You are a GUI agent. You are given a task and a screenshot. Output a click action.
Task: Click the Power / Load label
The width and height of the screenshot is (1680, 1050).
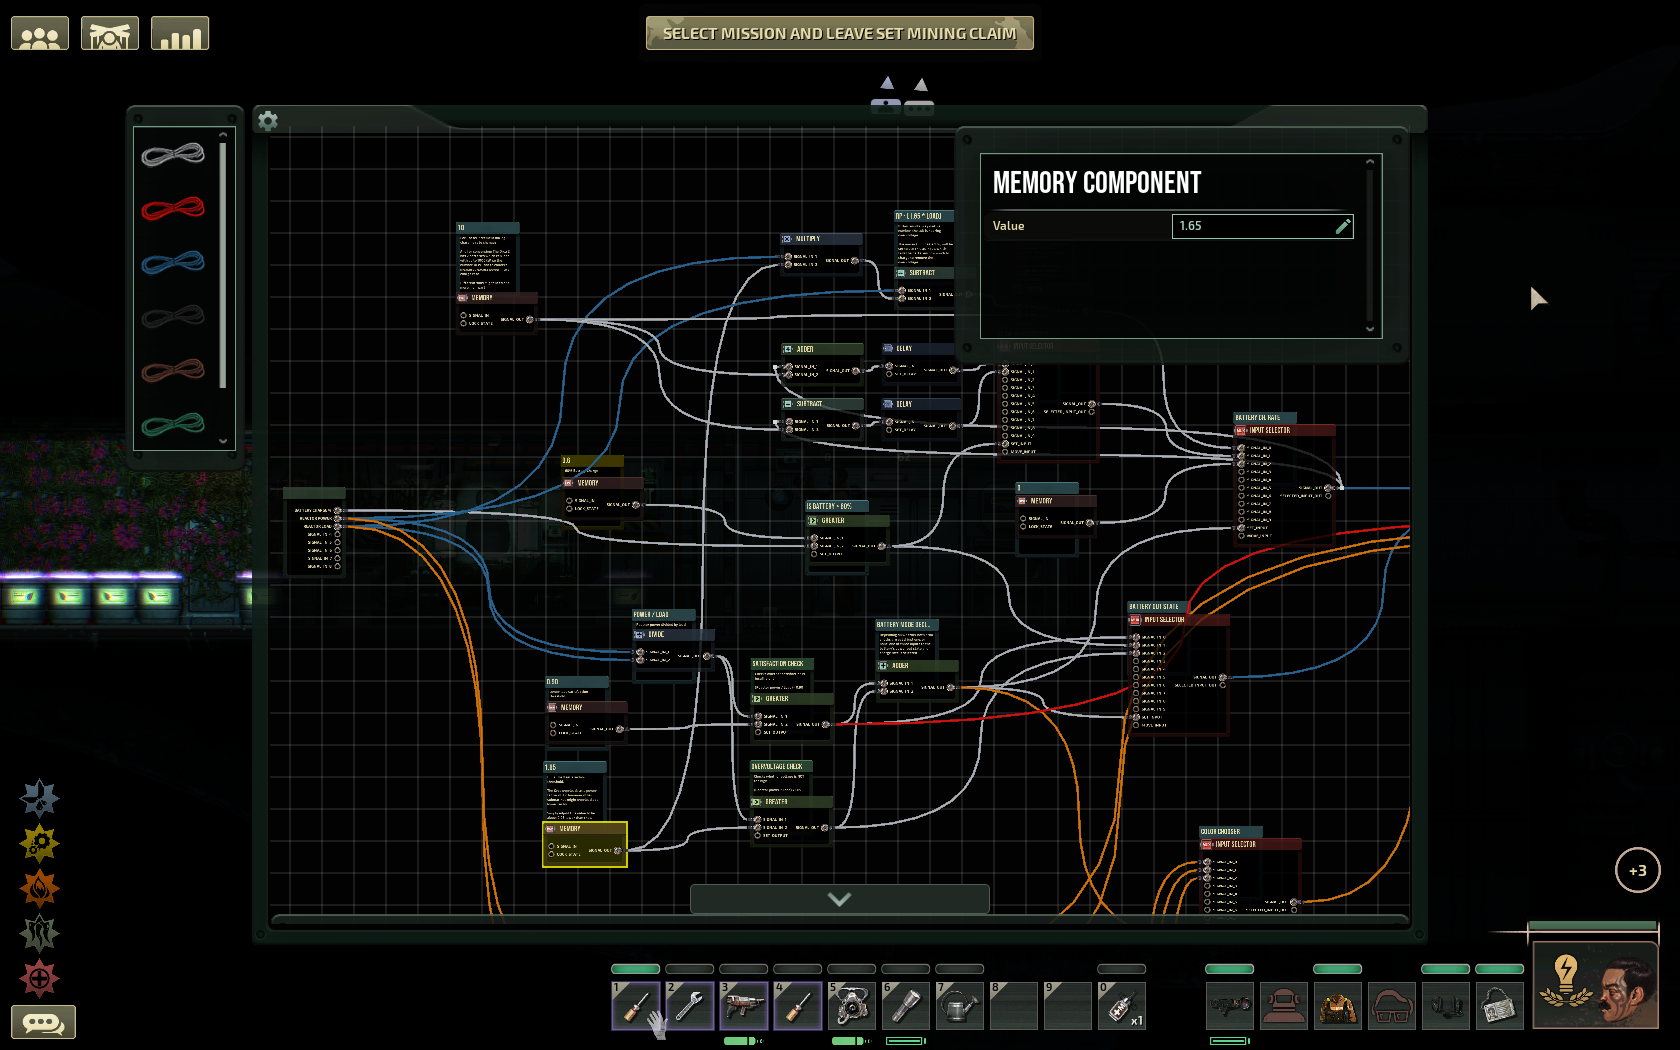point(665,615)
